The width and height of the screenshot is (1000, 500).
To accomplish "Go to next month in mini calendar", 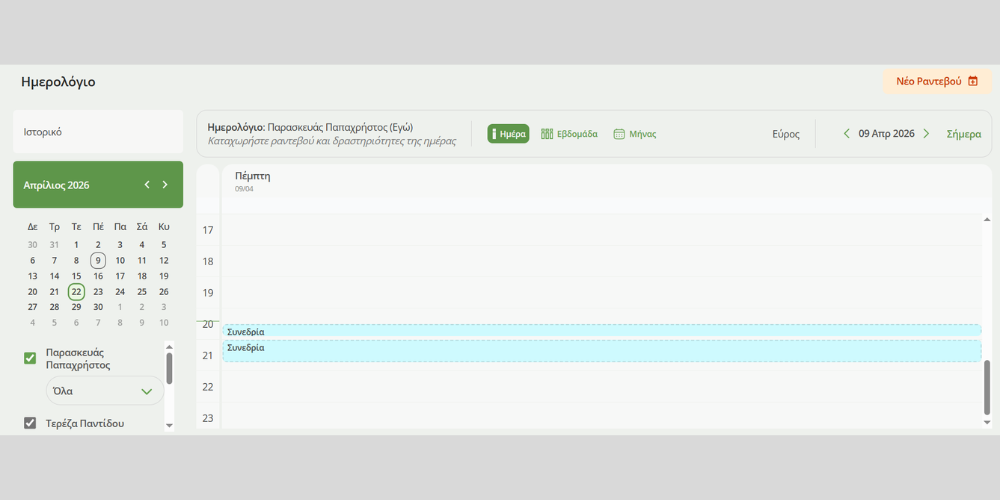I will [x=165, y=185].
